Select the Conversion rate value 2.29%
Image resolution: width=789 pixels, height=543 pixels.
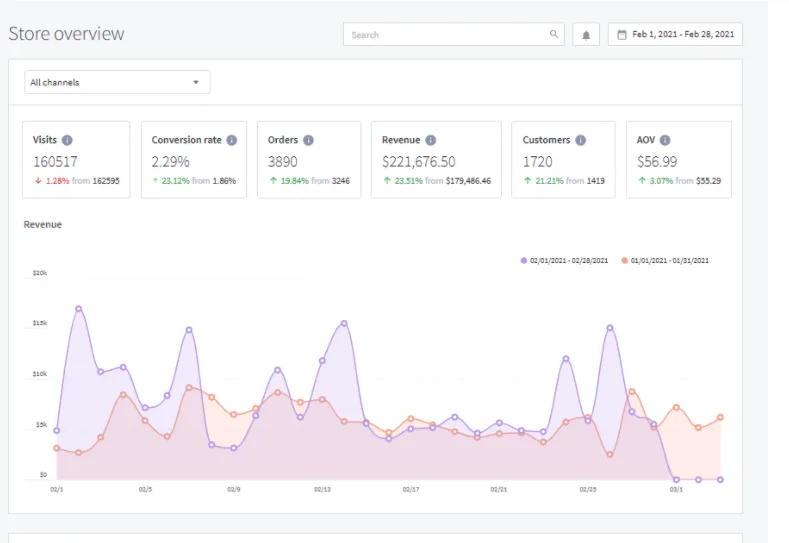171,162
